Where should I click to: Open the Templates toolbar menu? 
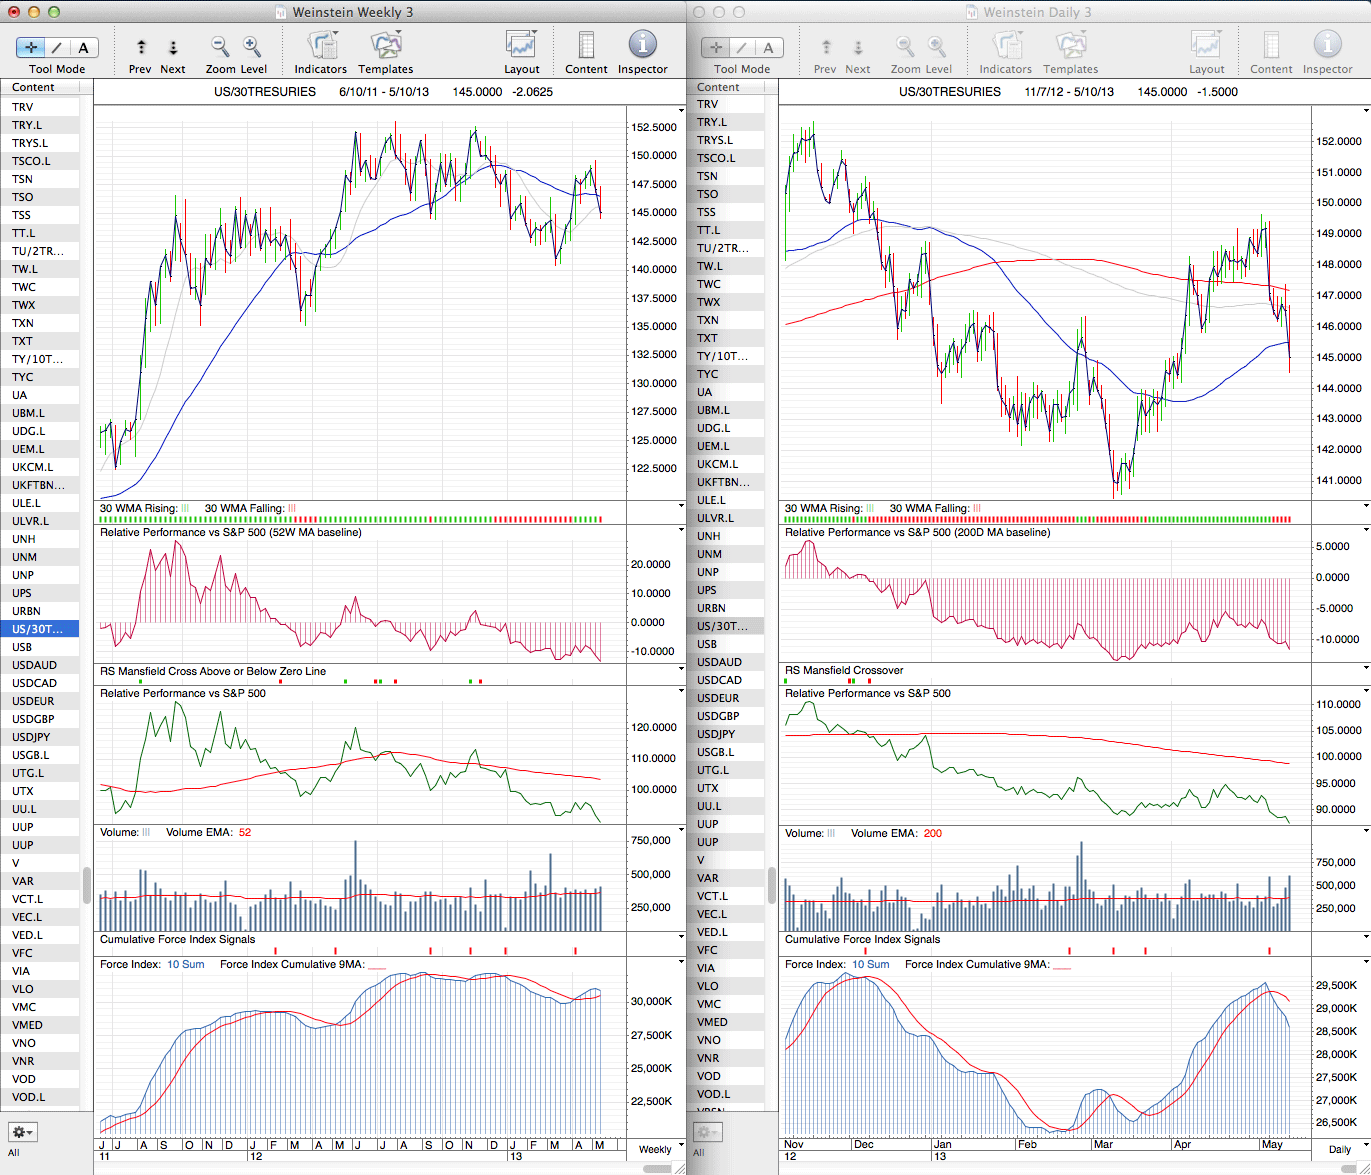pos(386,47)
